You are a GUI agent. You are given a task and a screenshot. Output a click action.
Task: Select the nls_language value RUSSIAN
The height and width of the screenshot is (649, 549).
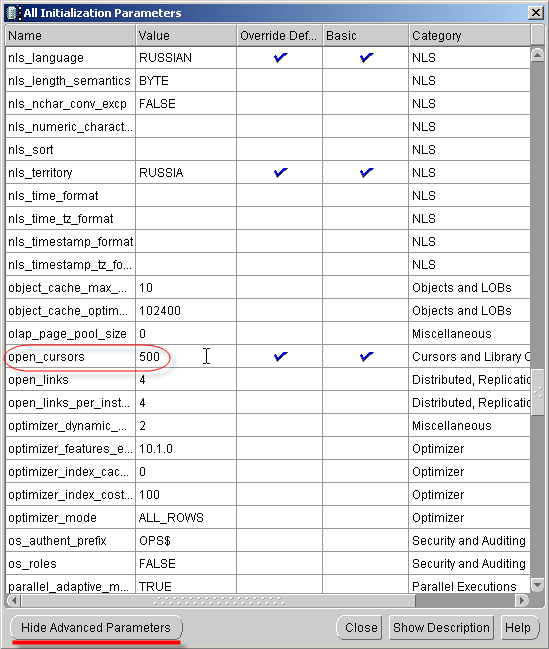click(x=165, y=58)
